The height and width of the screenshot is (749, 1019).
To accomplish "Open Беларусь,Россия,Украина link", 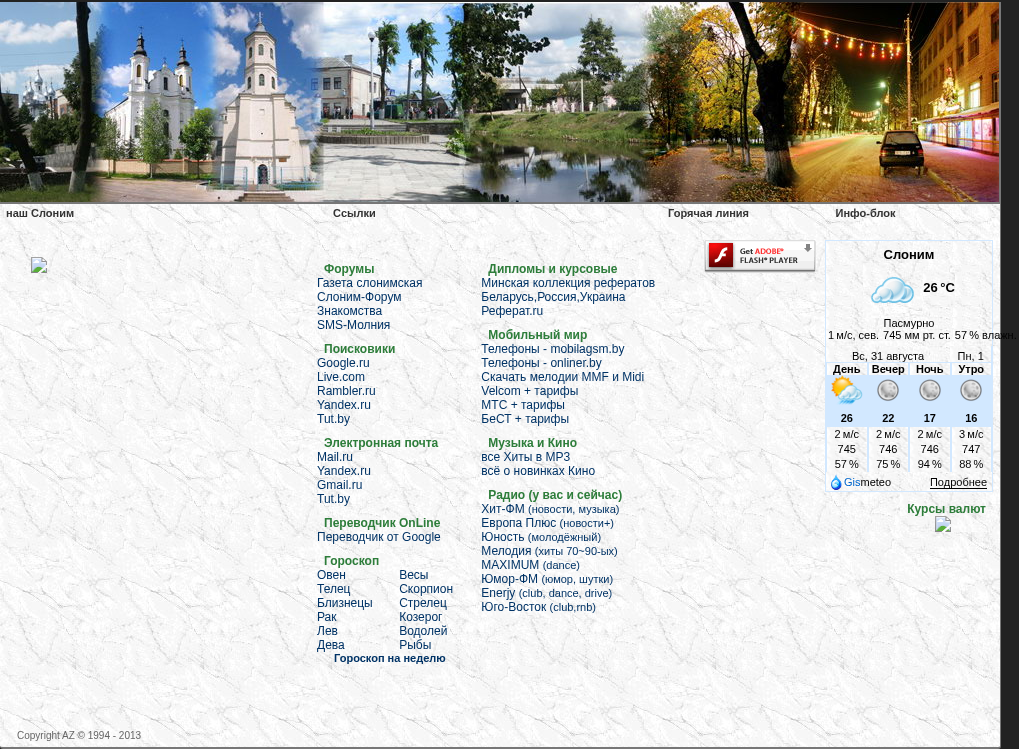I will [x=553, y=297].
